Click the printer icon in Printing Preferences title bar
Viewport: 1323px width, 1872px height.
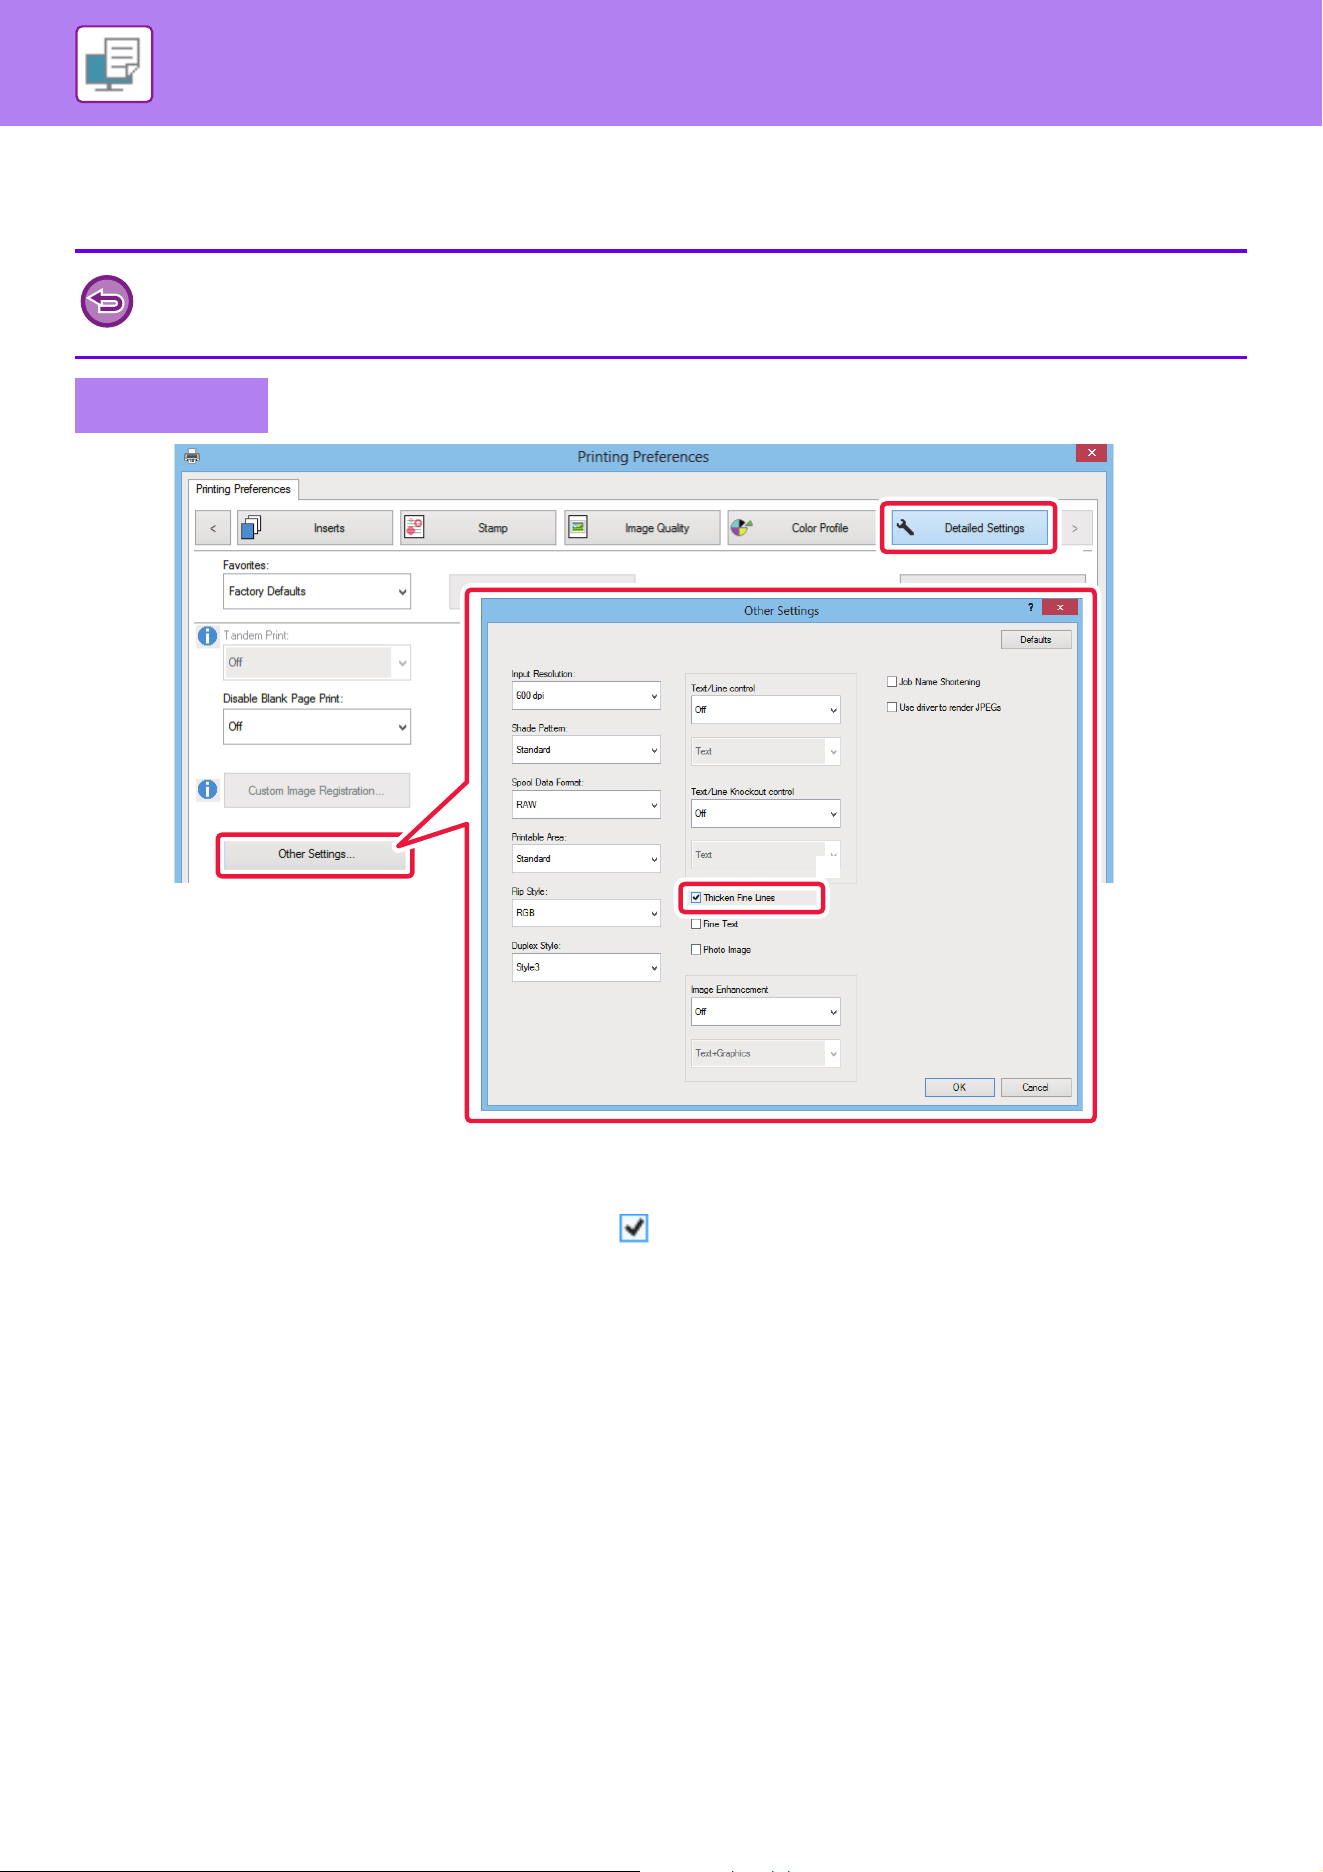click(192, 456)
